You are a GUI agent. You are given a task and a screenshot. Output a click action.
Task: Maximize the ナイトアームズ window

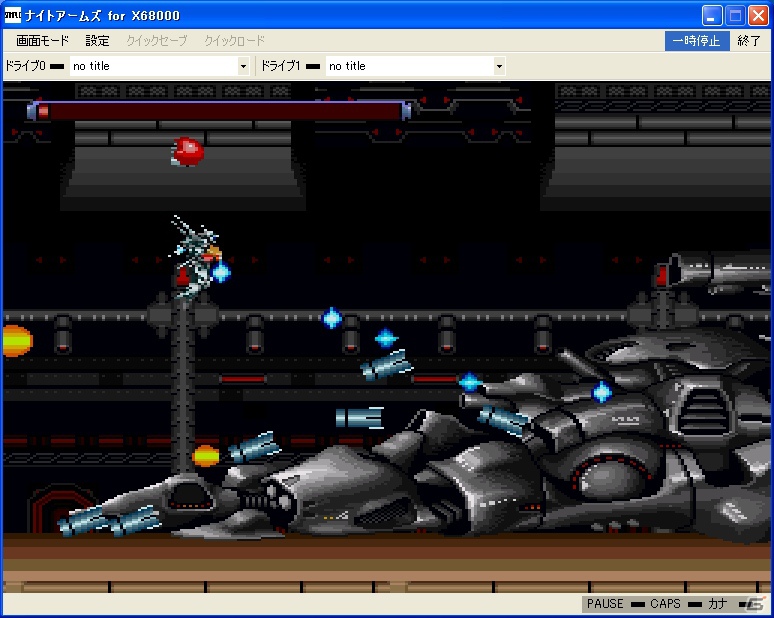pos(735,16)
